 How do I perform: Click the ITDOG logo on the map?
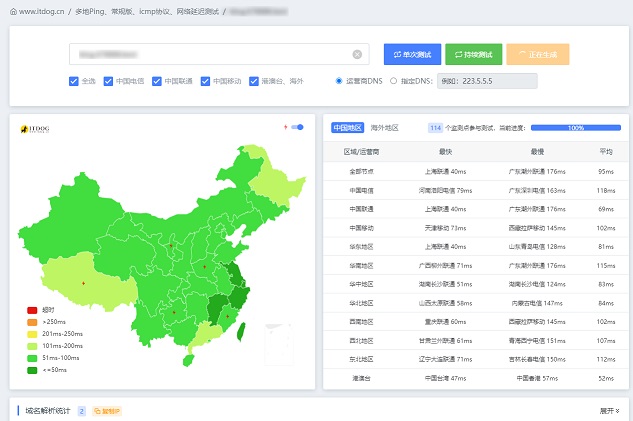(x=35, y=129)
